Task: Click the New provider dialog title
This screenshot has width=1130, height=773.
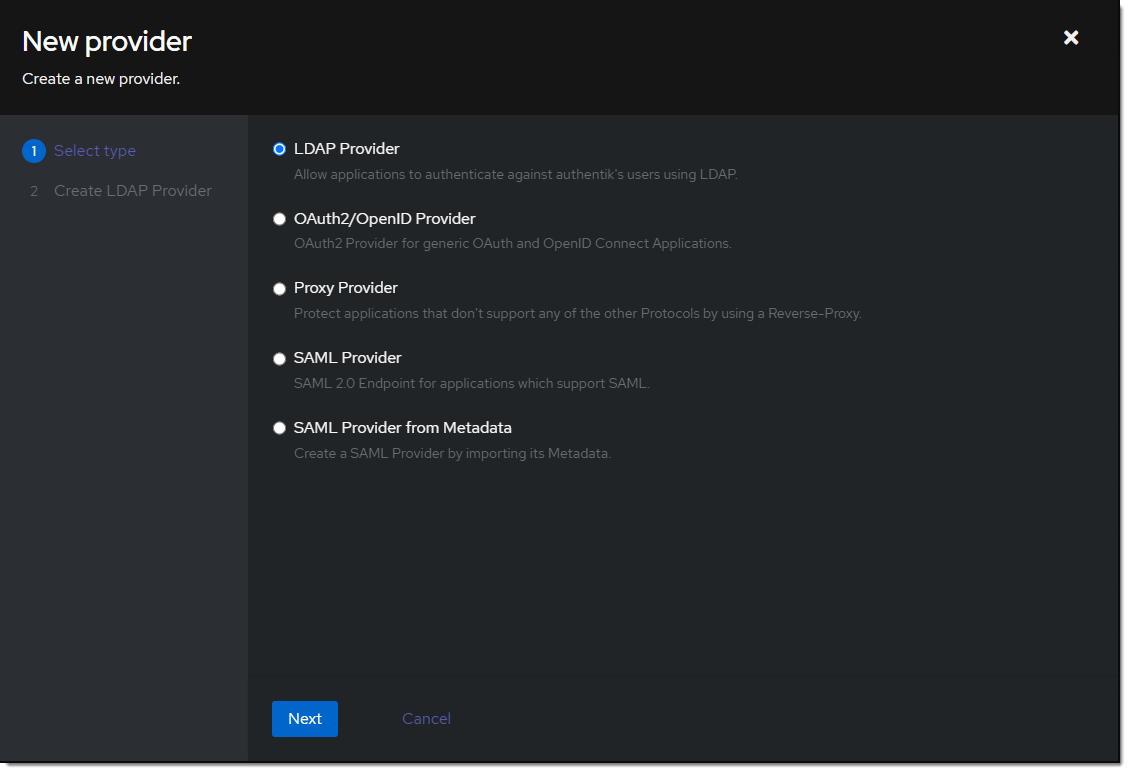Action: click(x=107, y=42)
